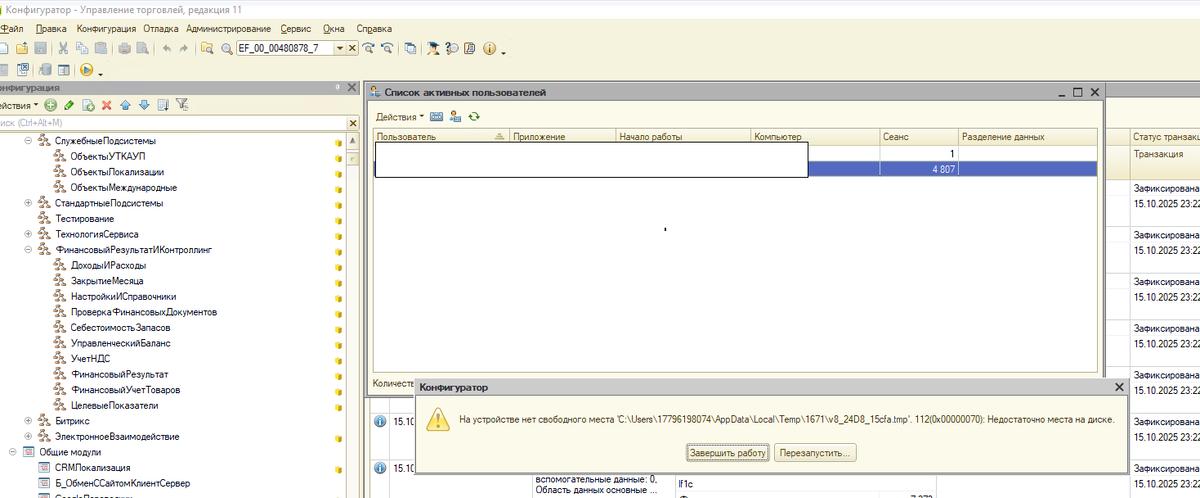Open the Сервис menu
The height and width of the screenshot is (498, 1200).
(x=297, y=29)
